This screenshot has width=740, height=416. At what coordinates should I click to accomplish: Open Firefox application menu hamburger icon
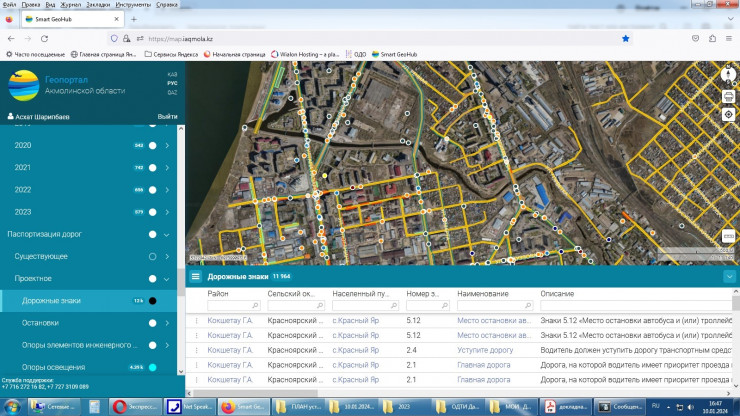728,38
